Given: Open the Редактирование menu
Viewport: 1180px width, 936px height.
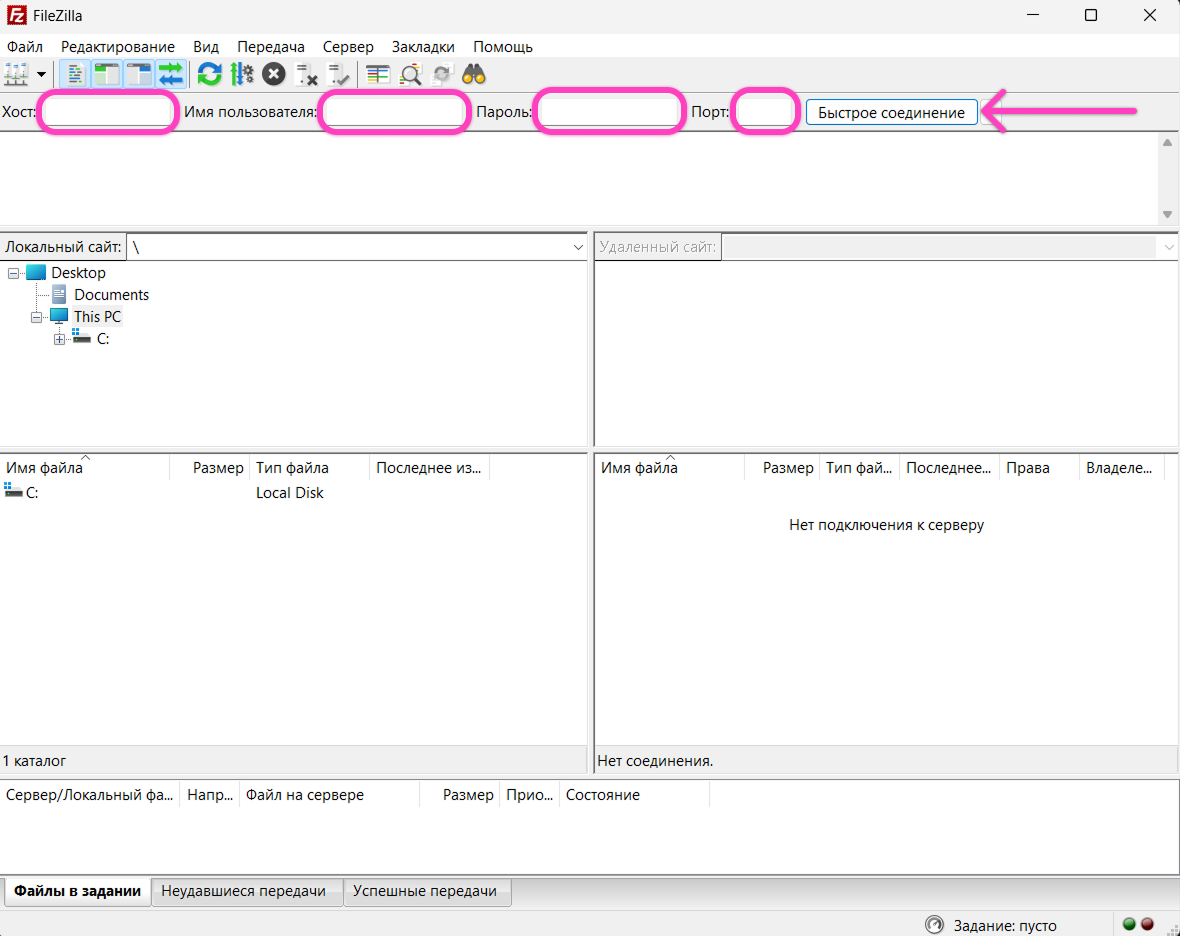Looking at the screenshot, I should tap(118, 47).
